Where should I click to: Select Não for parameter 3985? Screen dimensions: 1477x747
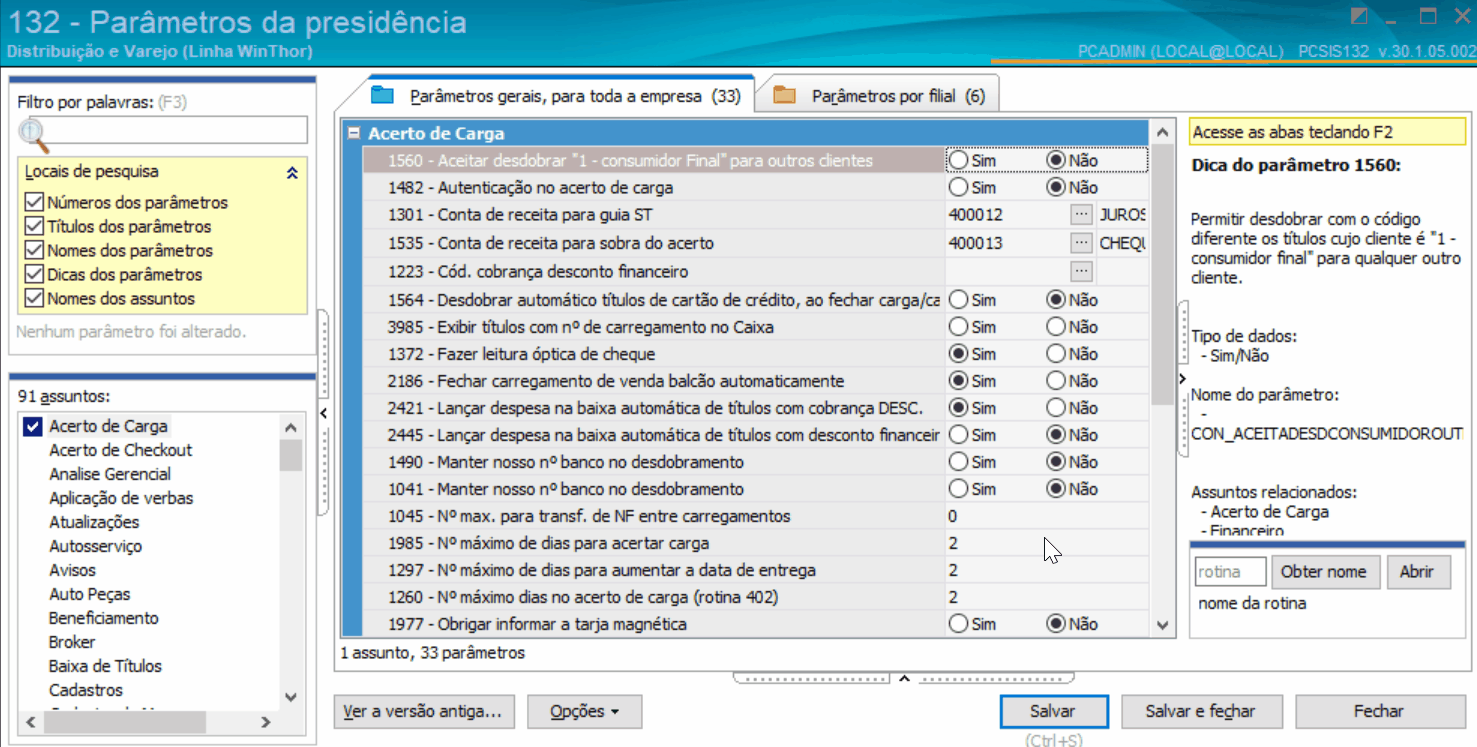(1056, 327)
